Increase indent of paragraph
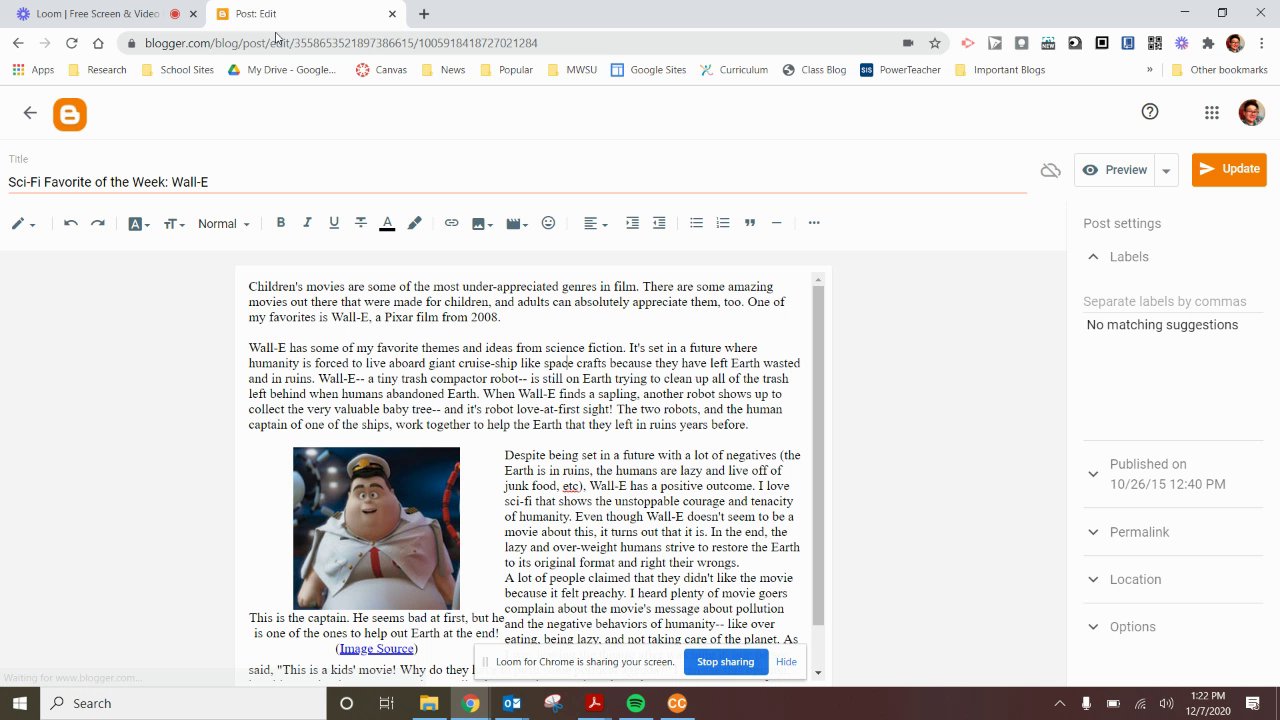The height and width of the screenshot is (720, 1280). (632, 223)
